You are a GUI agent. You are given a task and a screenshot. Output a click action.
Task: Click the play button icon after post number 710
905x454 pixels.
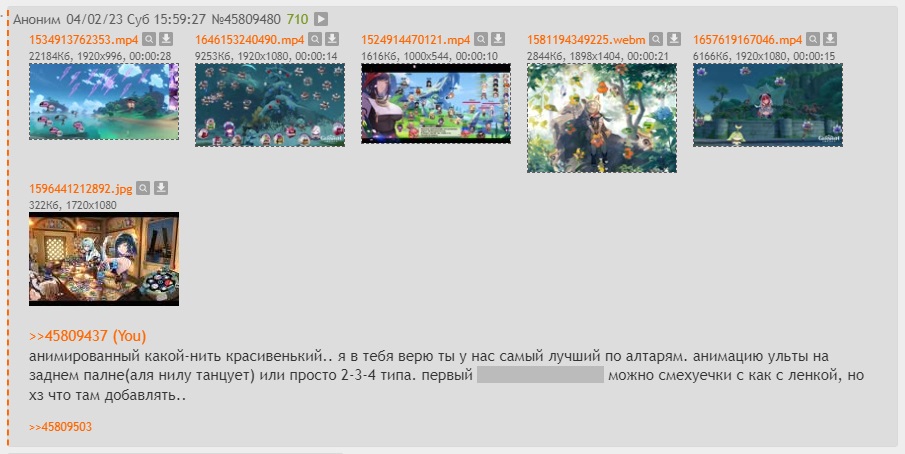[321, 19]
